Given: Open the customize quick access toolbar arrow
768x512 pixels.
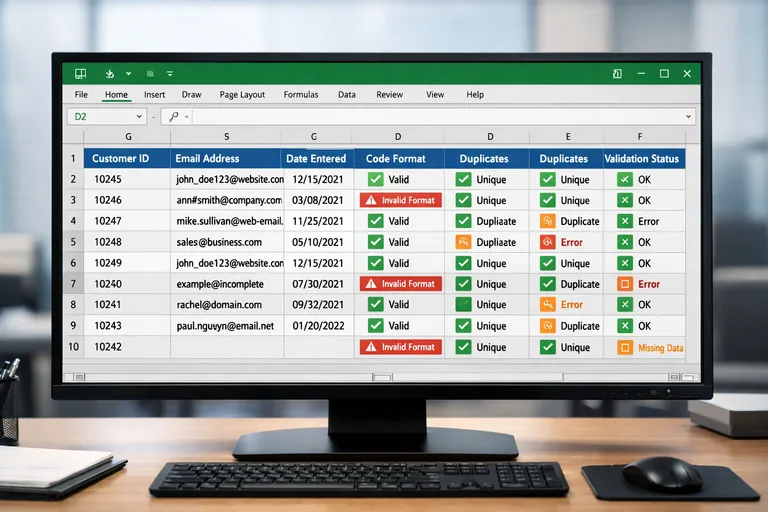Looking at the screenshot, I should [169, 74].
